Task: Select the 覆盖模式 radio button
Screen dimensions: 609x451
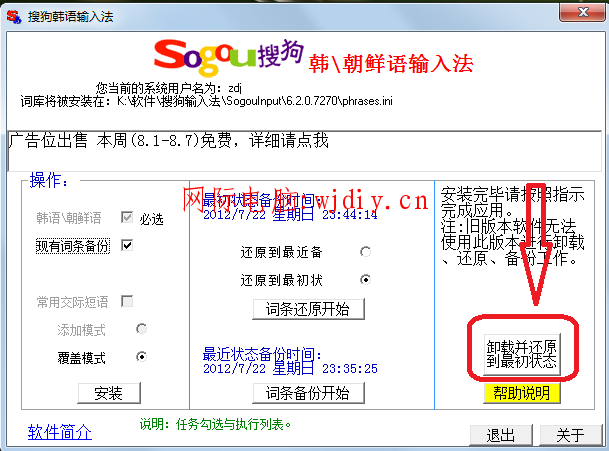Action: coord(141,356)
